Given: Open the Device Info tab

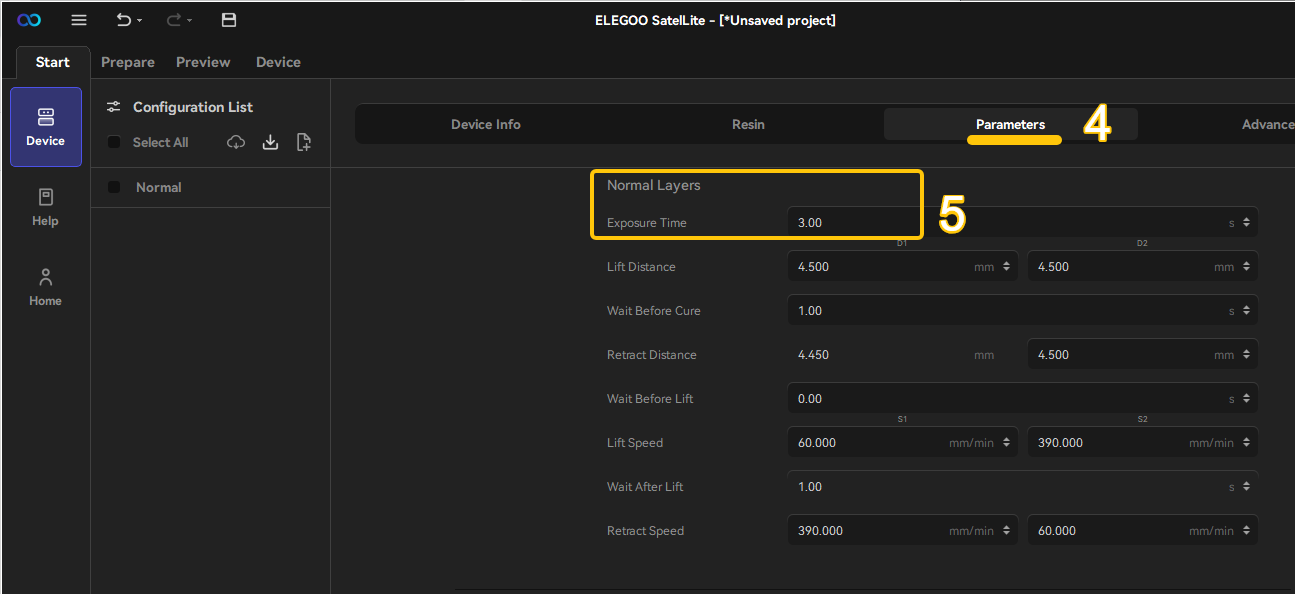Looking at the screenshot, I should pos(486,124).
